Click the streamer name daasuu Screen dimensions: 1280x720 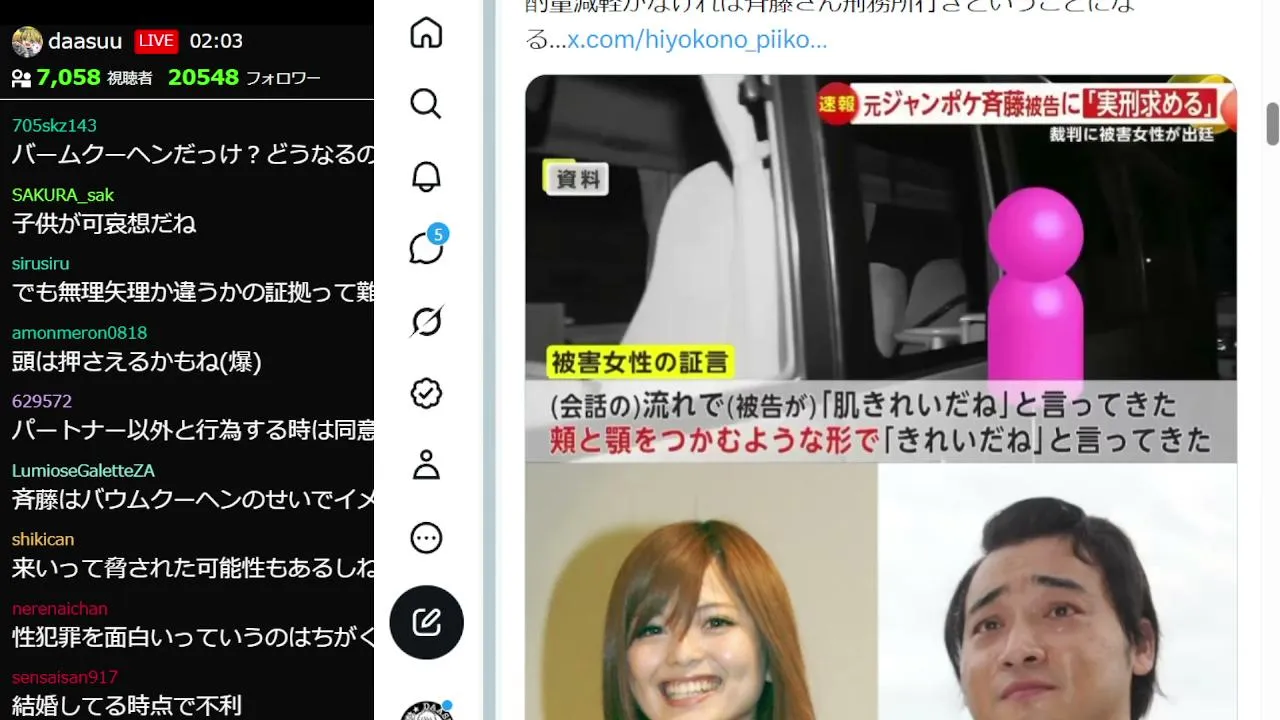point(85,41)
